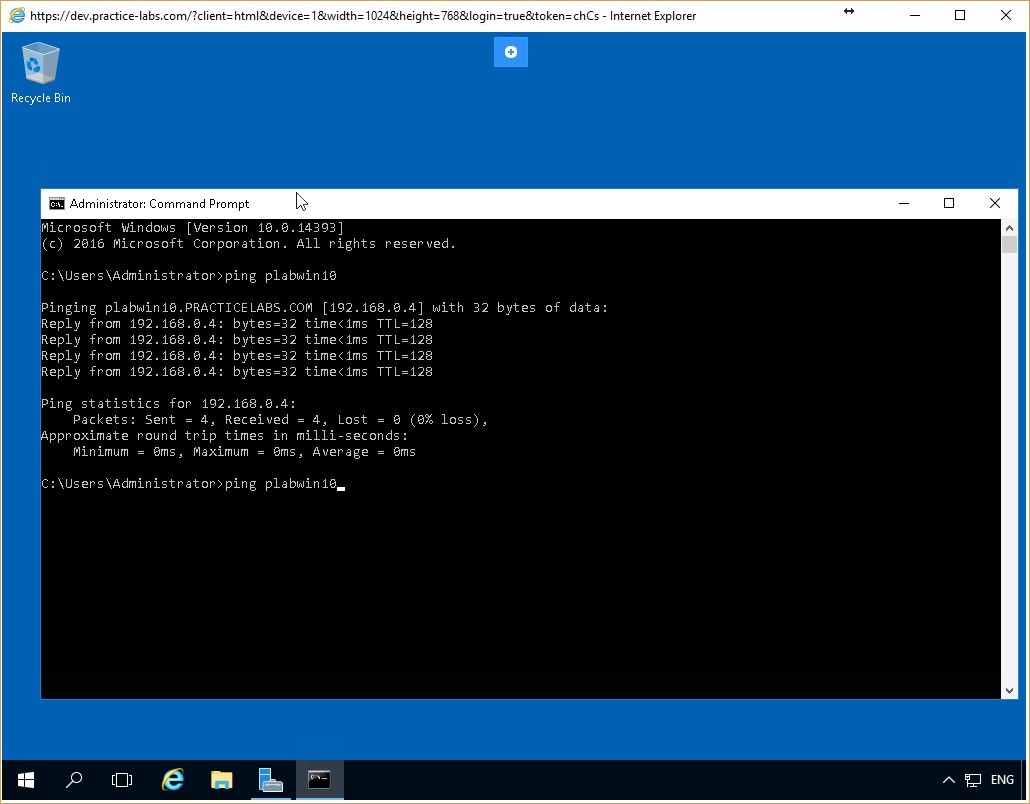1030x804 pixels.
Task: Open the Start menu
Action: 25,780
